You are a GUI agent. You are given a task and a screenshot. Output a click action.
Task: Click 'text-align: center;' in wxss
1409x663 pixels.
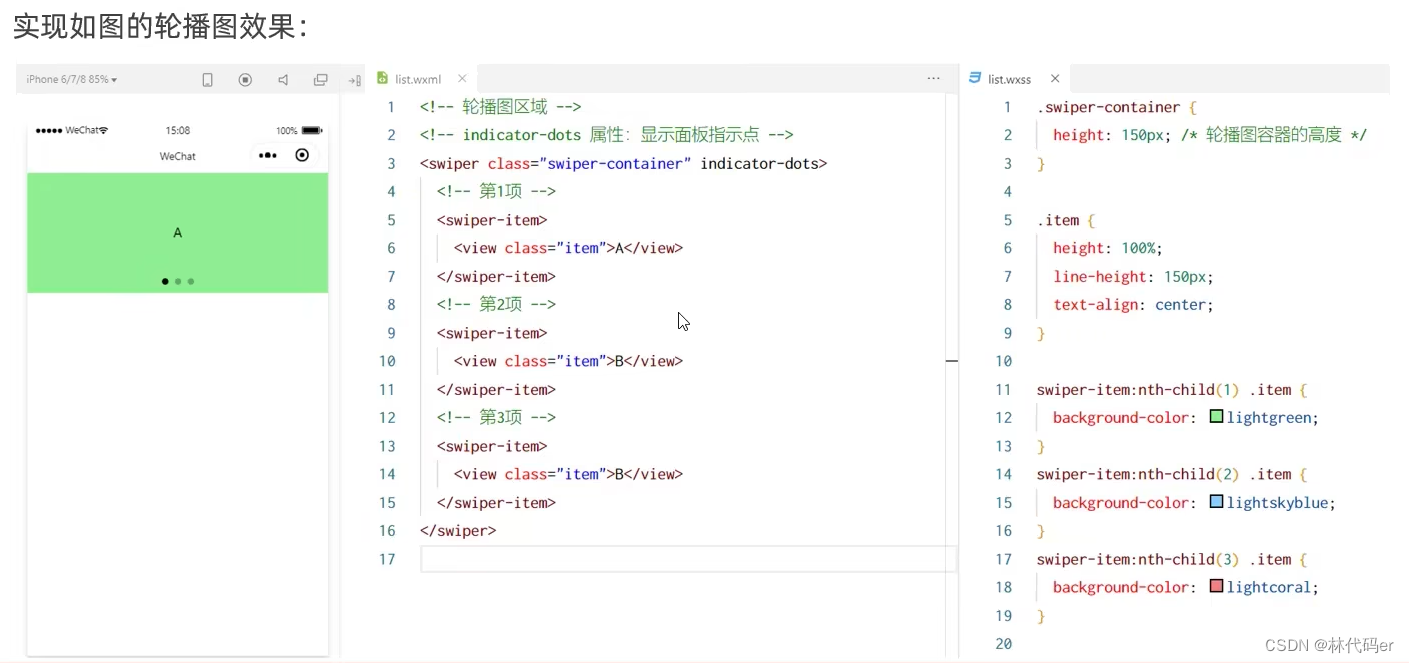[x=1133, y=304]
